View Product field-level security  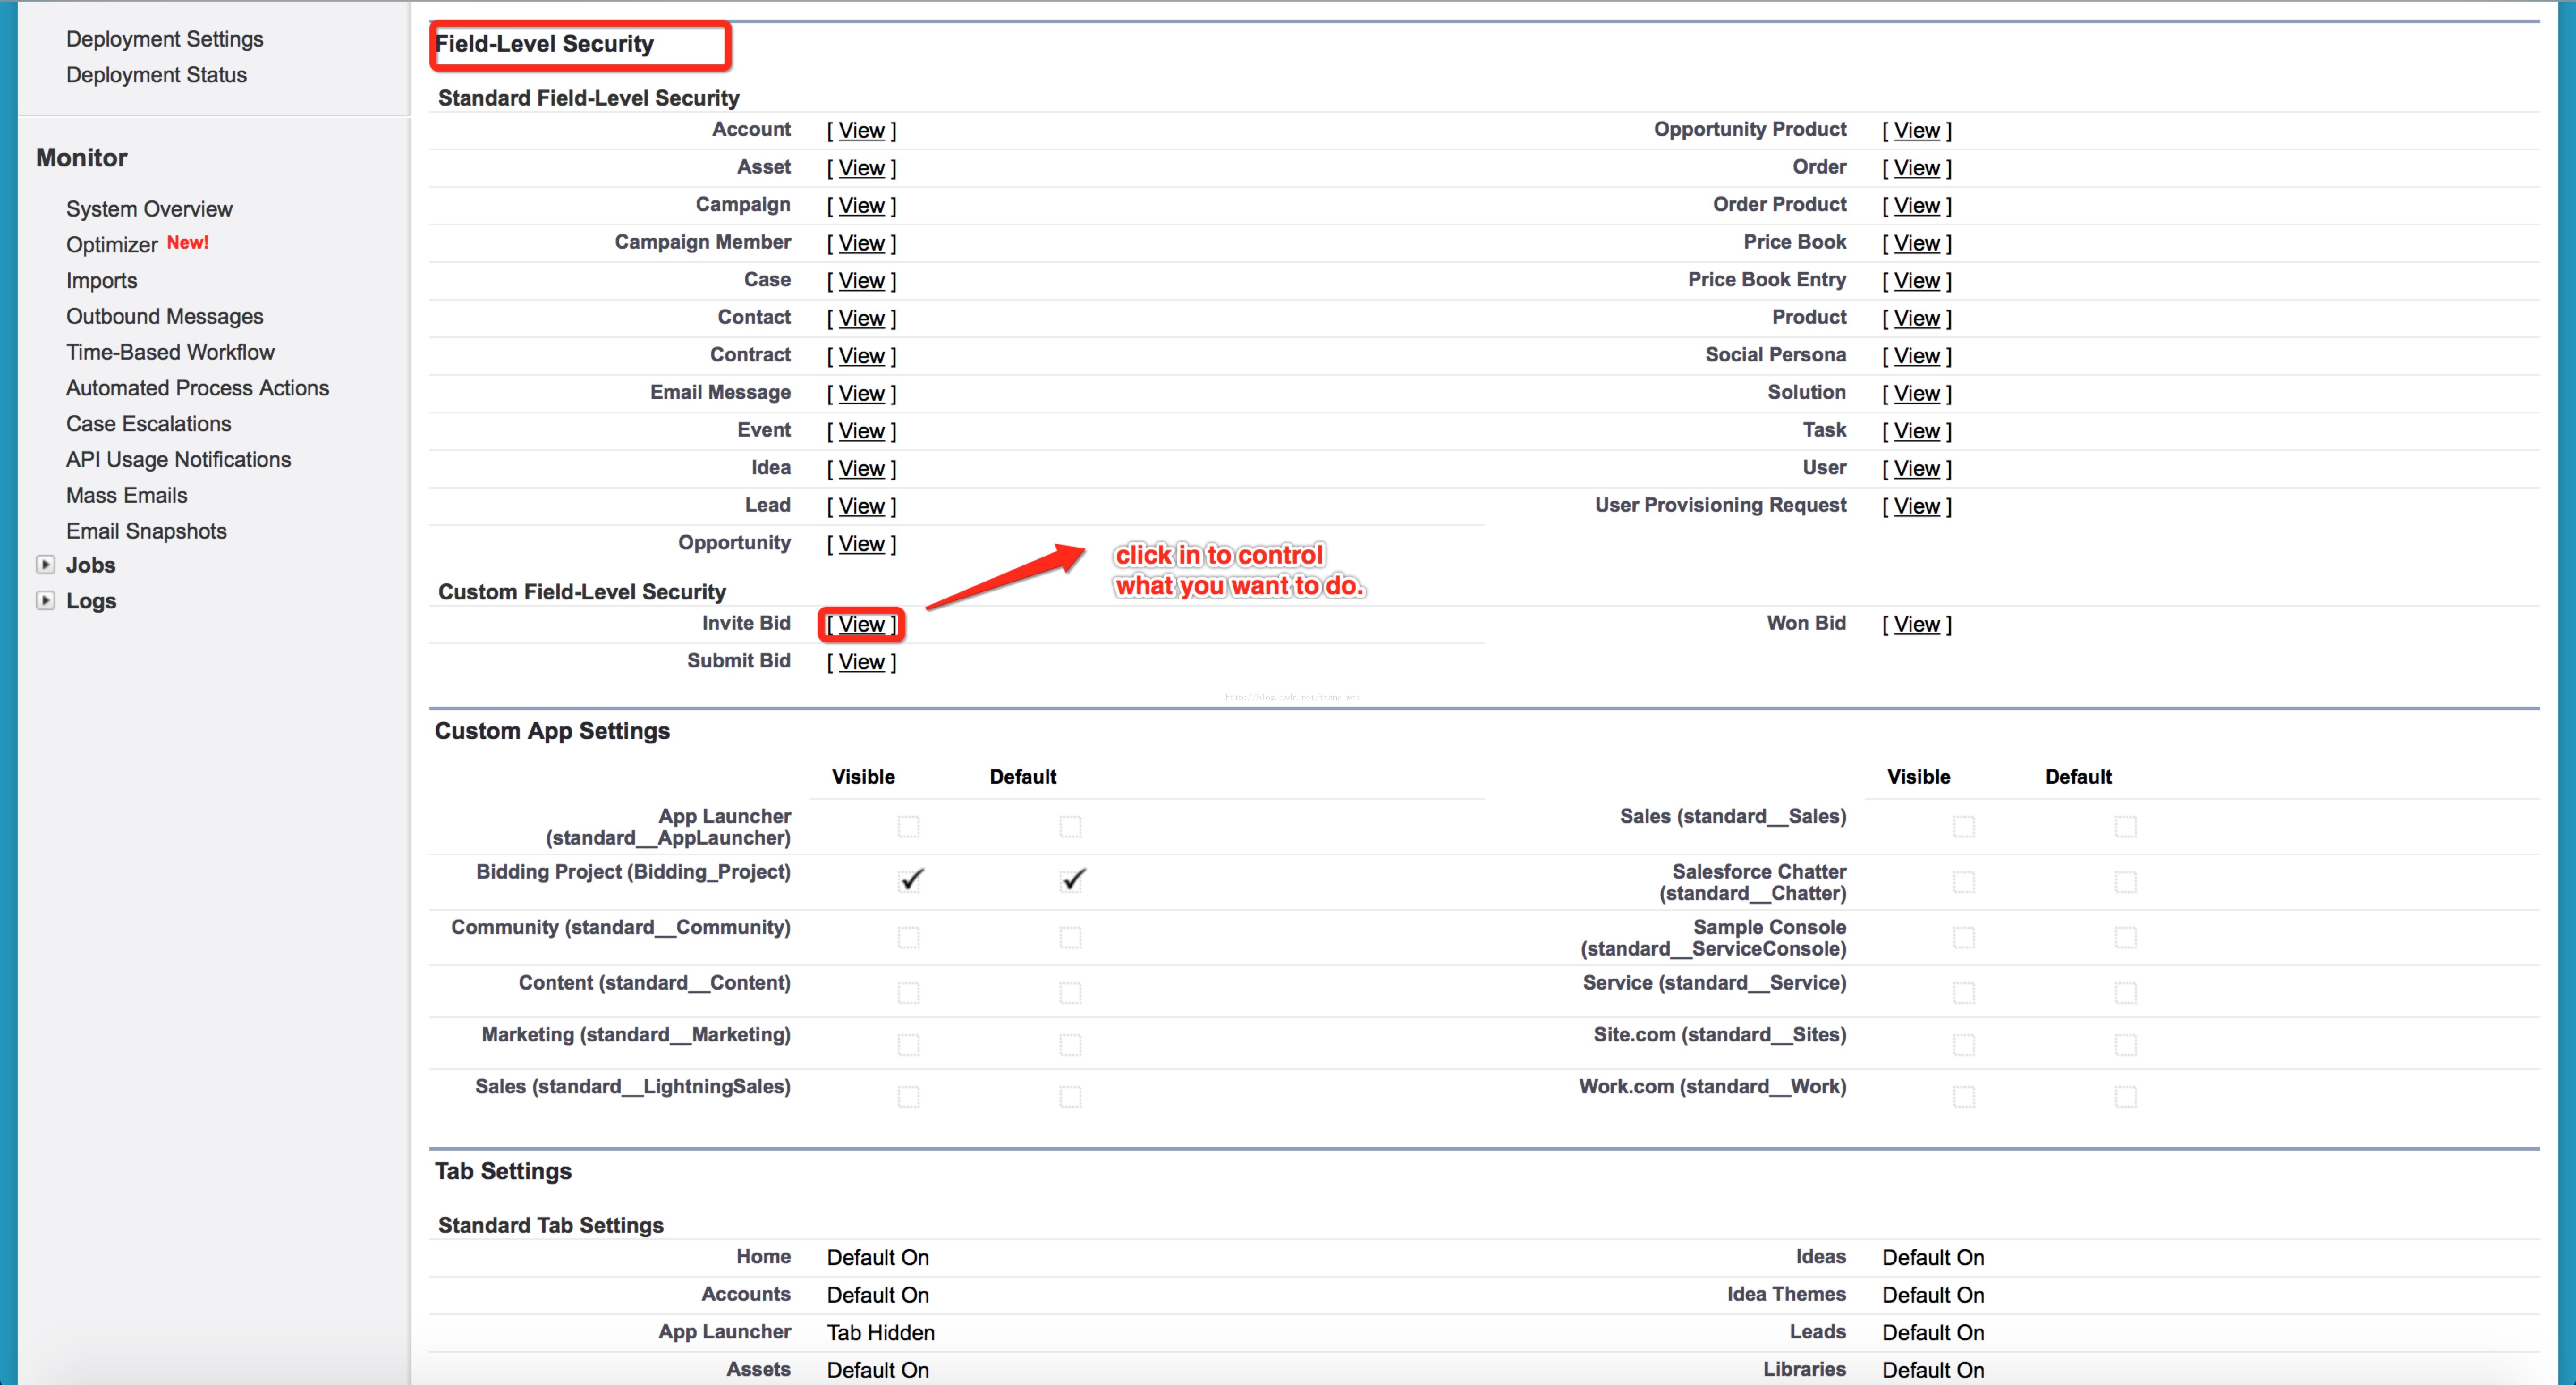pos(1916,318)
